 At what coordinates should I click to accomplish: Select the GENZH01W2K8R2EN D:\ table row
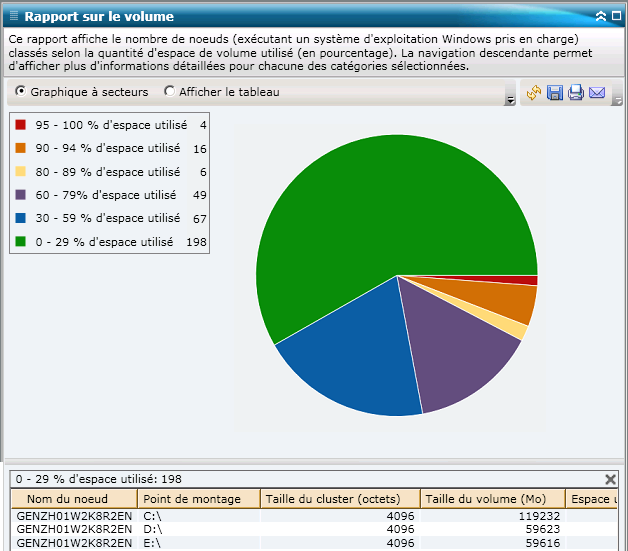200,529
